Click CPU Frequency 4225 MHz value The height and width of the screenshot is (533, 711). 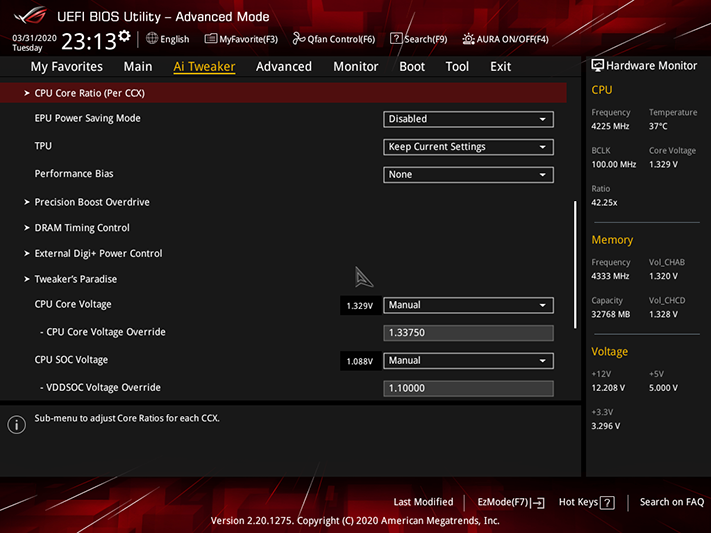point(610,127)
